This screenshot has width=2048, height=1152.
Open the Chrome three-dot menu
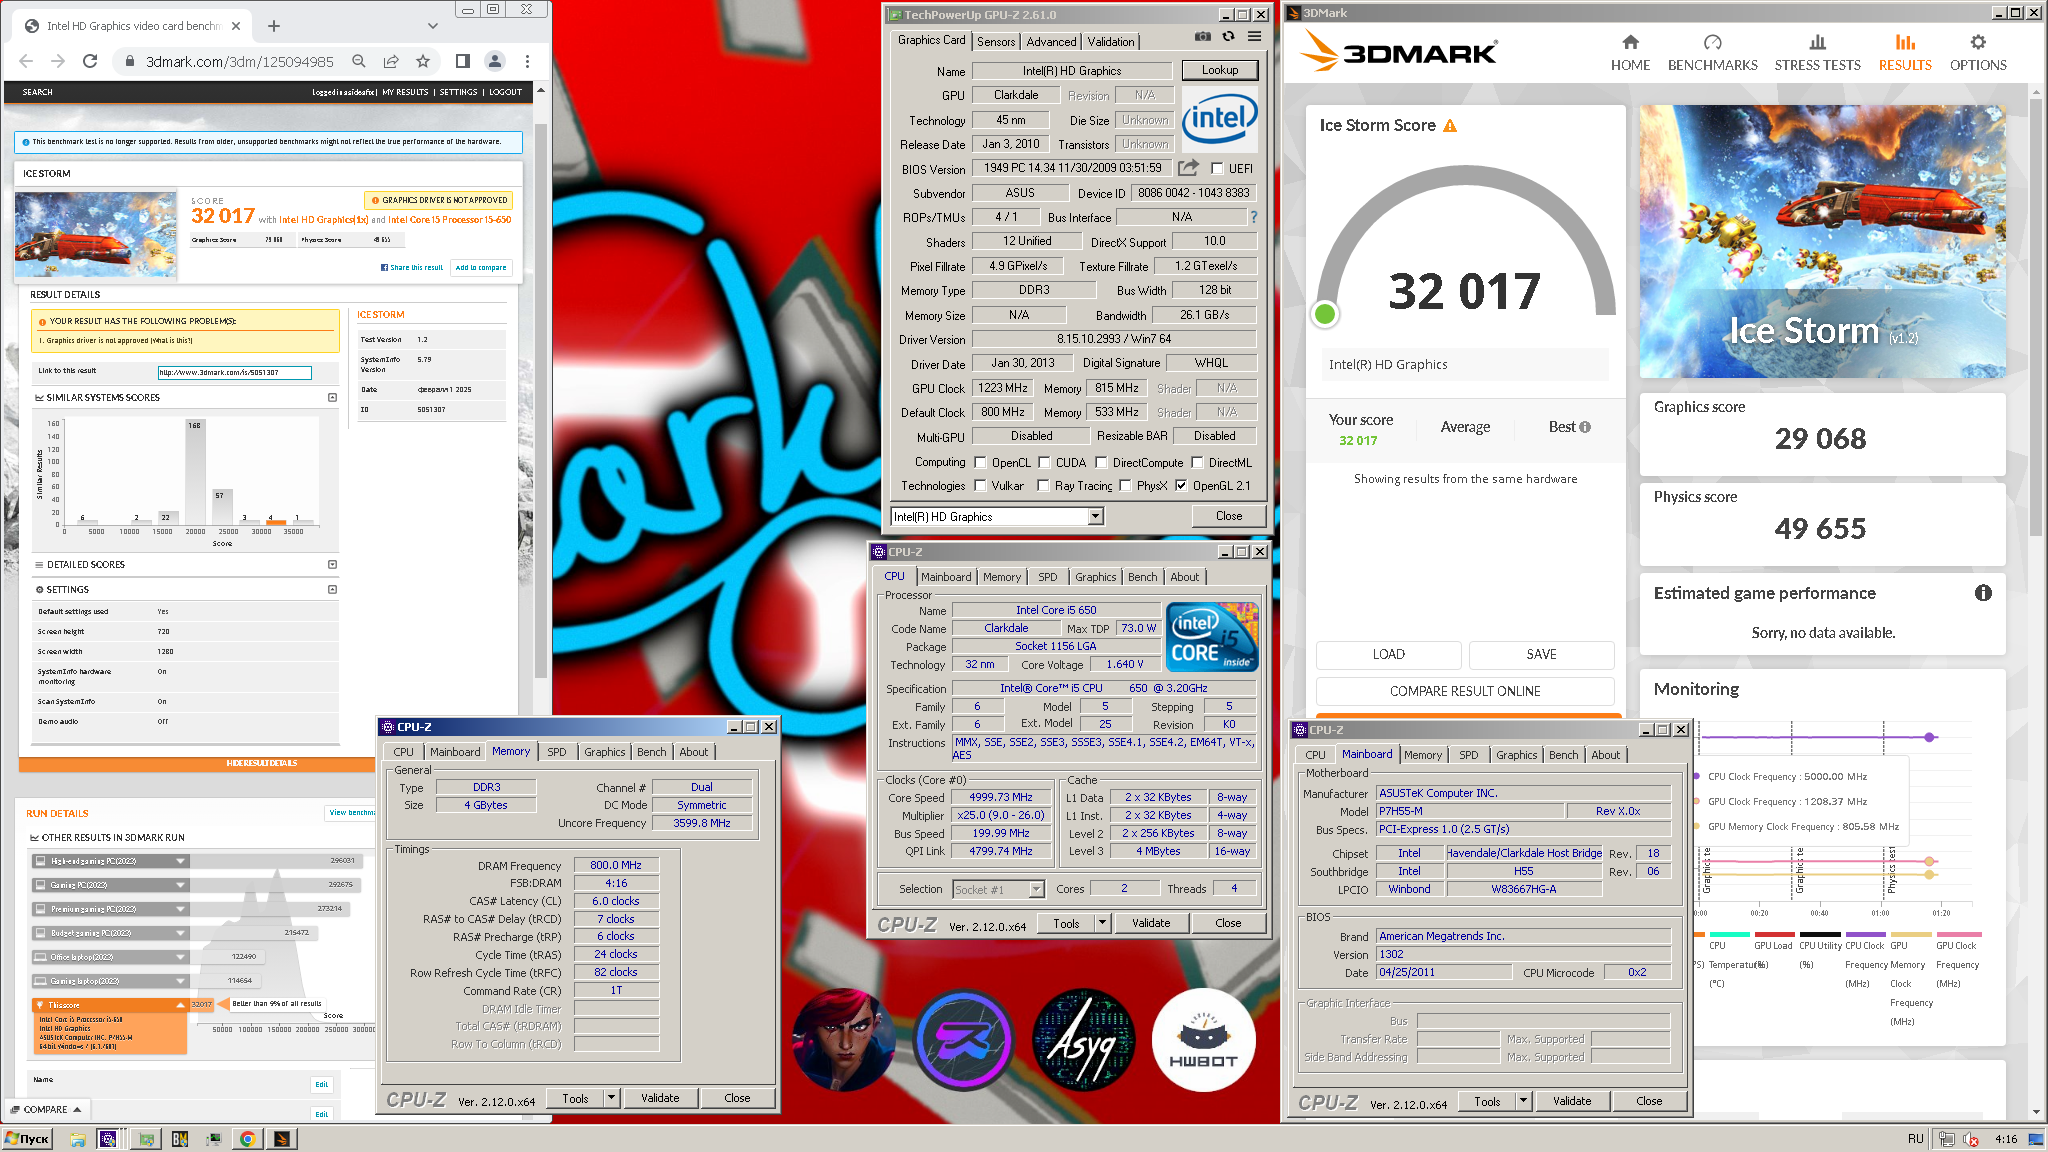click(527, 61)
